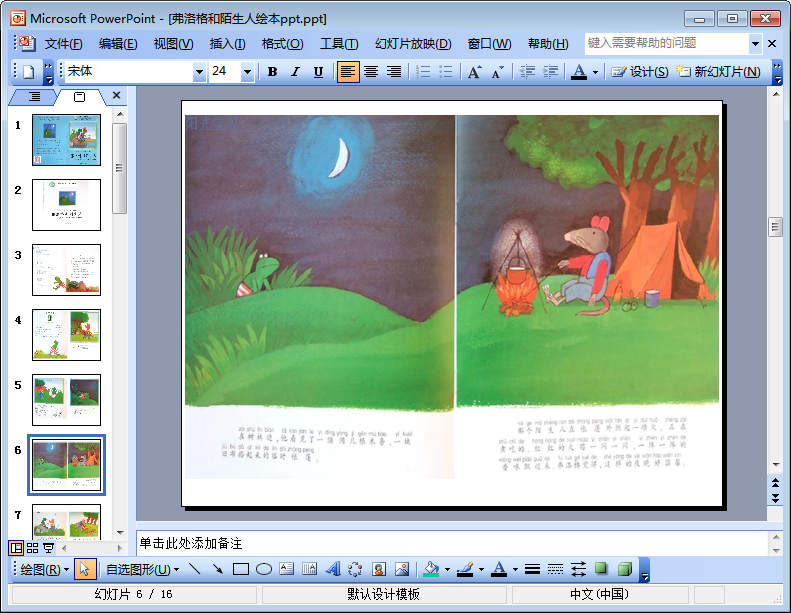
Task: Add a new slide (新幻灯片)
Action: tap(718, 72)
